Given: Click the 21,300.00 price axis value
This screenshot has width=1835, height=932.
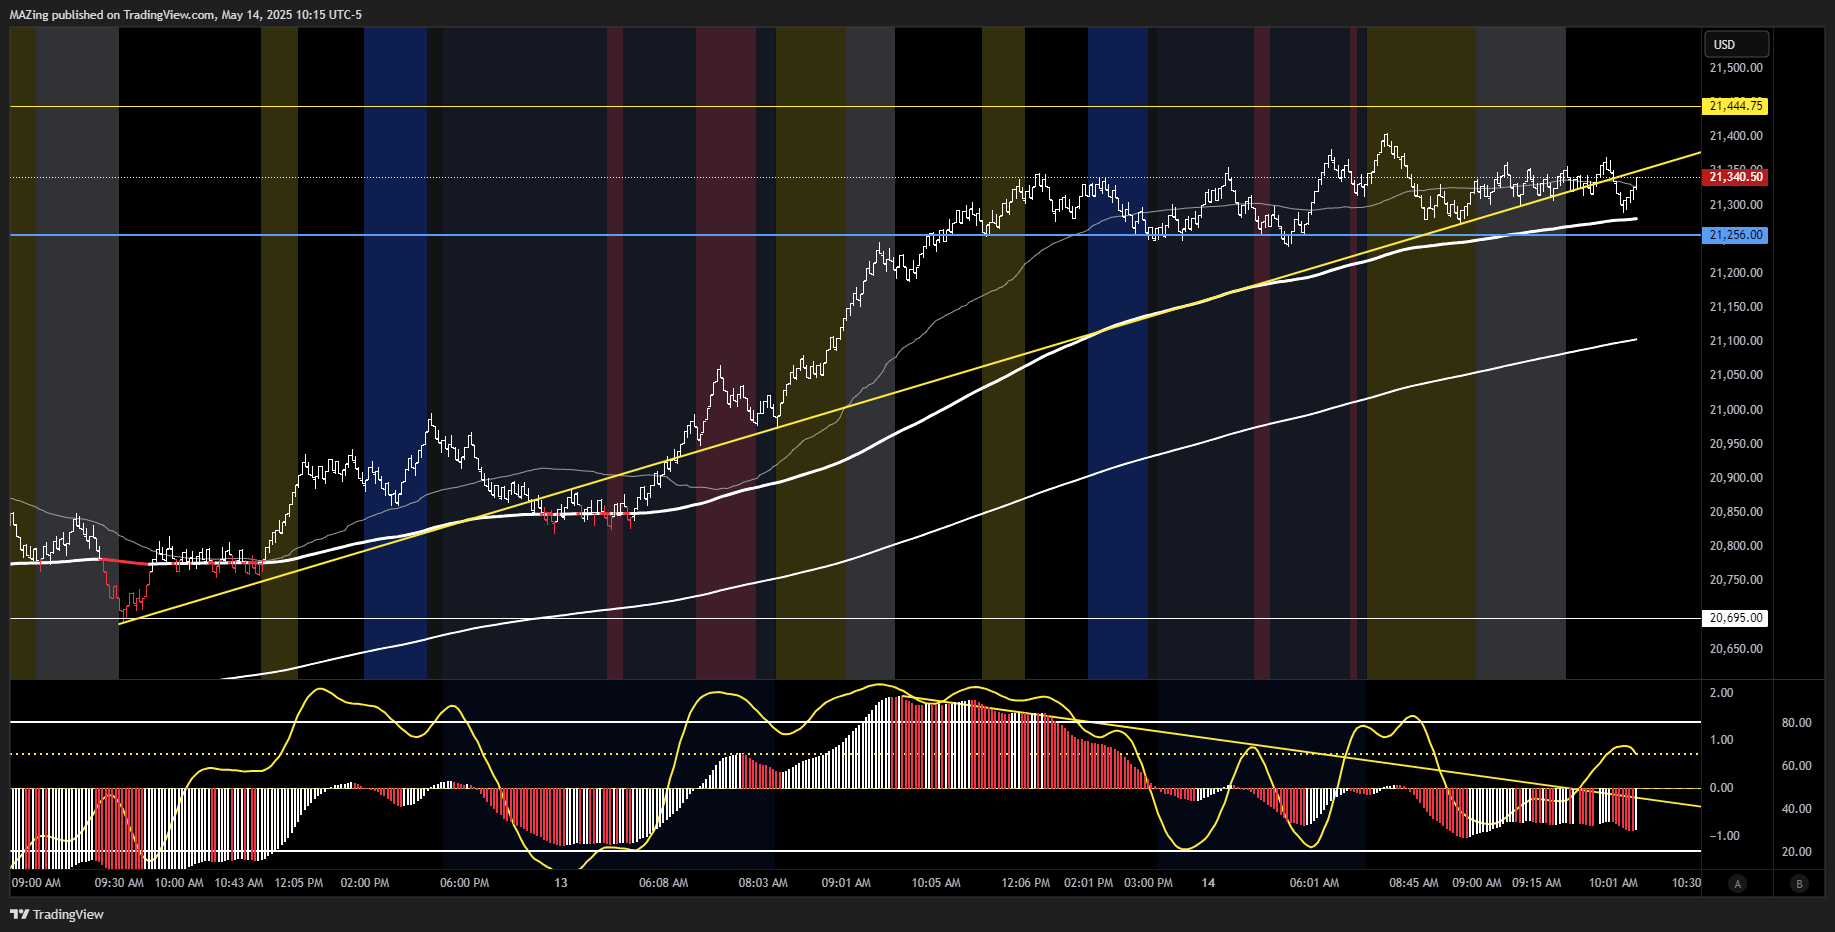Looking at the screenshot, I should click(1736, 205).
